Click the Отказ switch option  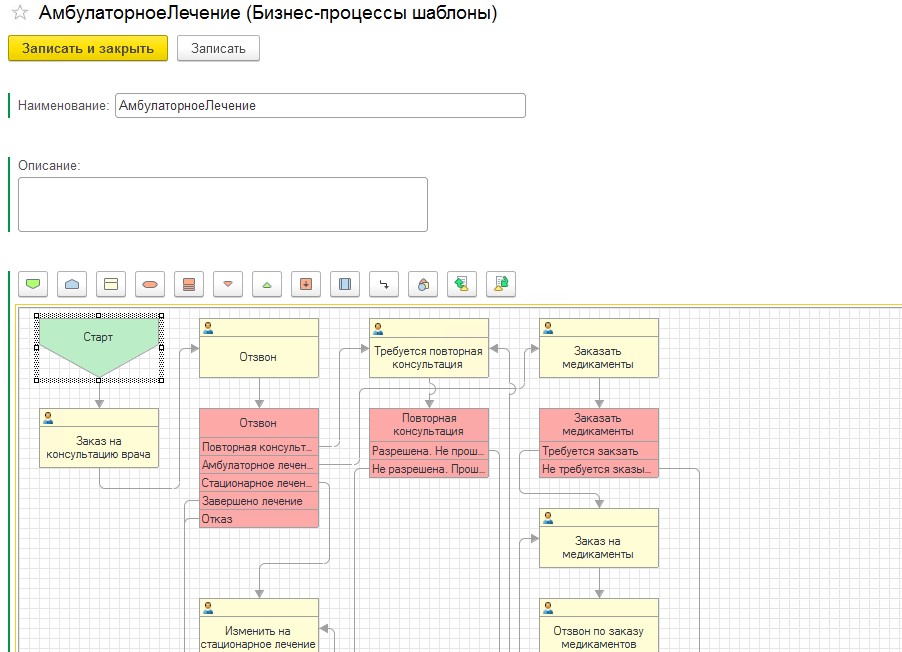(x=259, y=518)
